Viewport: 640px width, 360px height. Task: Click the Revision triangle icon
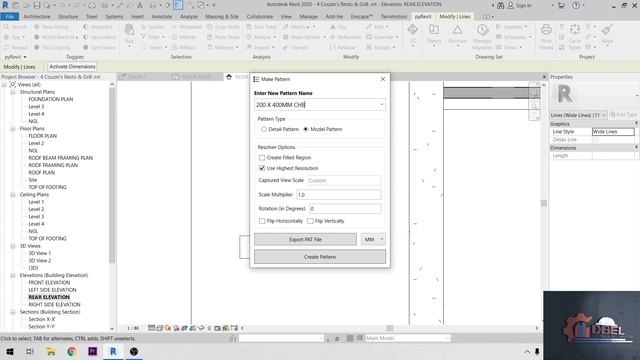[x=458, y=31]
